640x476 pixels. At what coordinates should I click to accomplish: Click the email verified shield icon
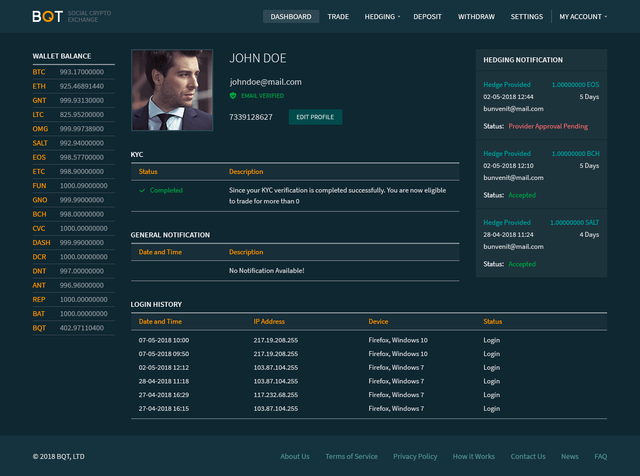pos(233,96)
